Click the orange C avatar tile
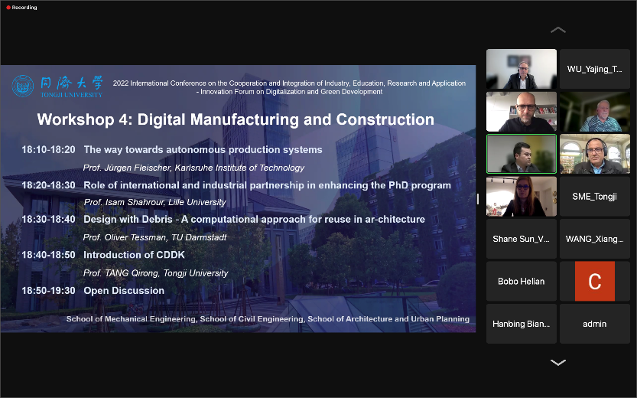The image size is (637, 400). point(594,282)
